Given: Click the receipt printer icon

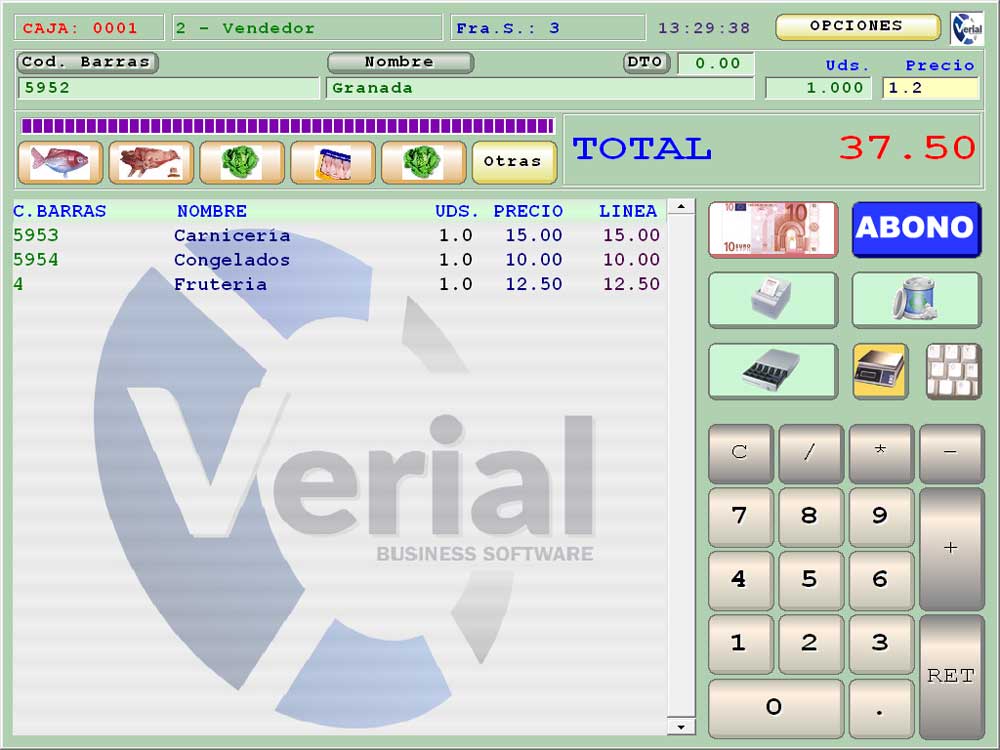Looking at the screenshot, I should pos(773,299).
